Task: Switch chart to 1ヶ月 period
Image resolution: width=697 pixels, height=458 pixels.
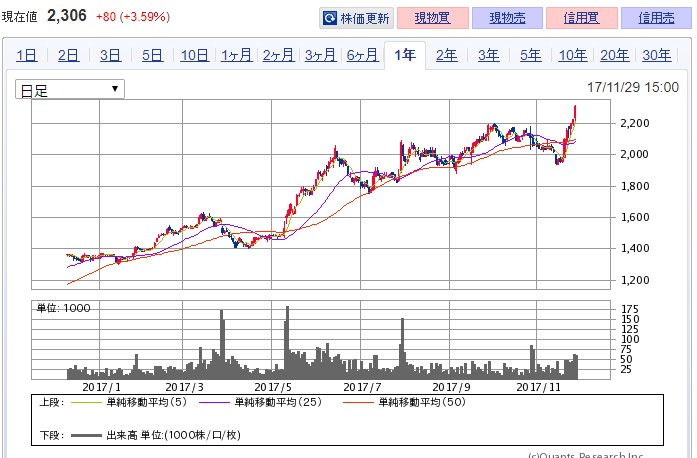Action: (x=236, y=55)
